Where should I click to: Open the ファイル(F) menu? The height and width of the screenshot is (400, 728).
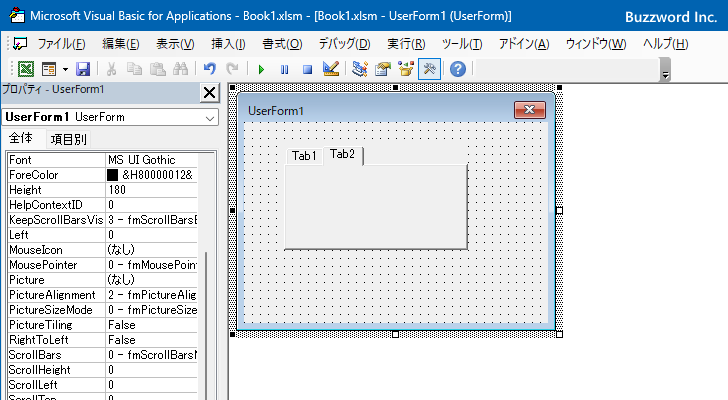(61, 44)
